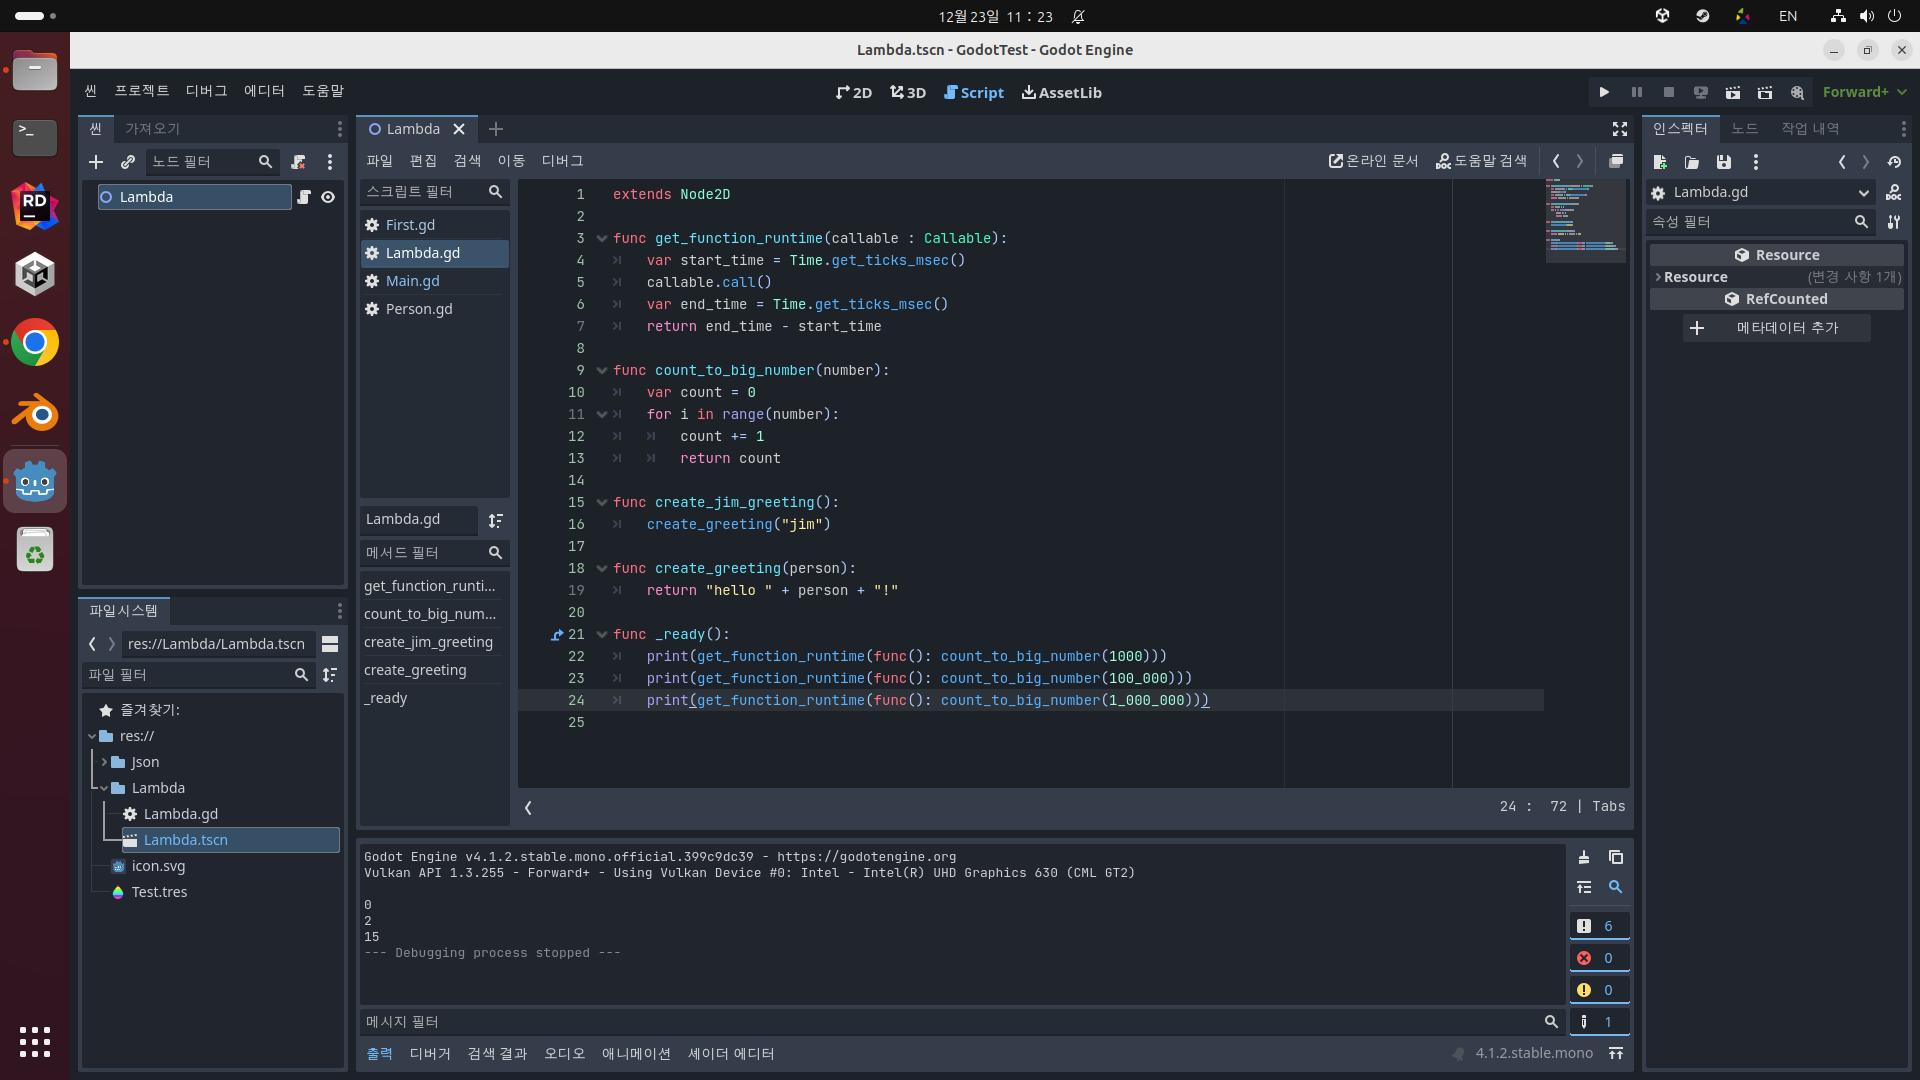Run a specific scene icon

pyautogui.click(x=1765, y=92)
